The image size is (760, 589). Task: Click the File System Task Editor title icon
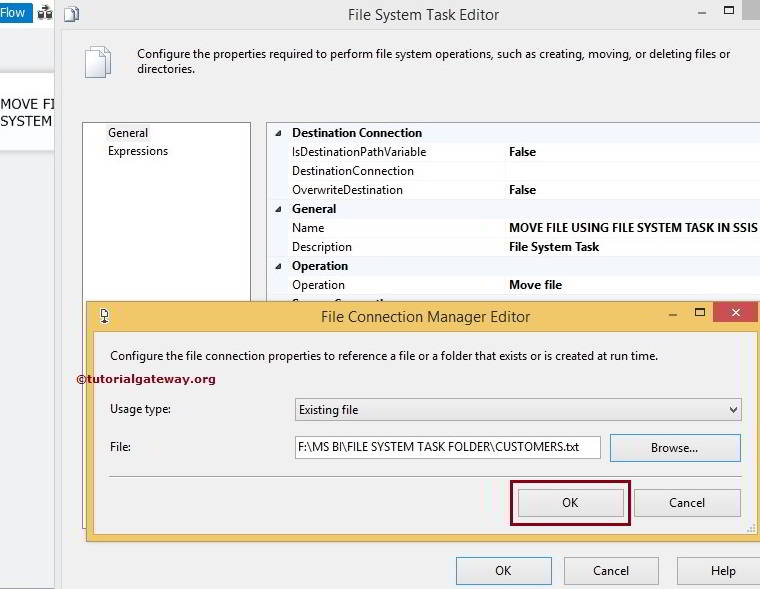point(72,15)
